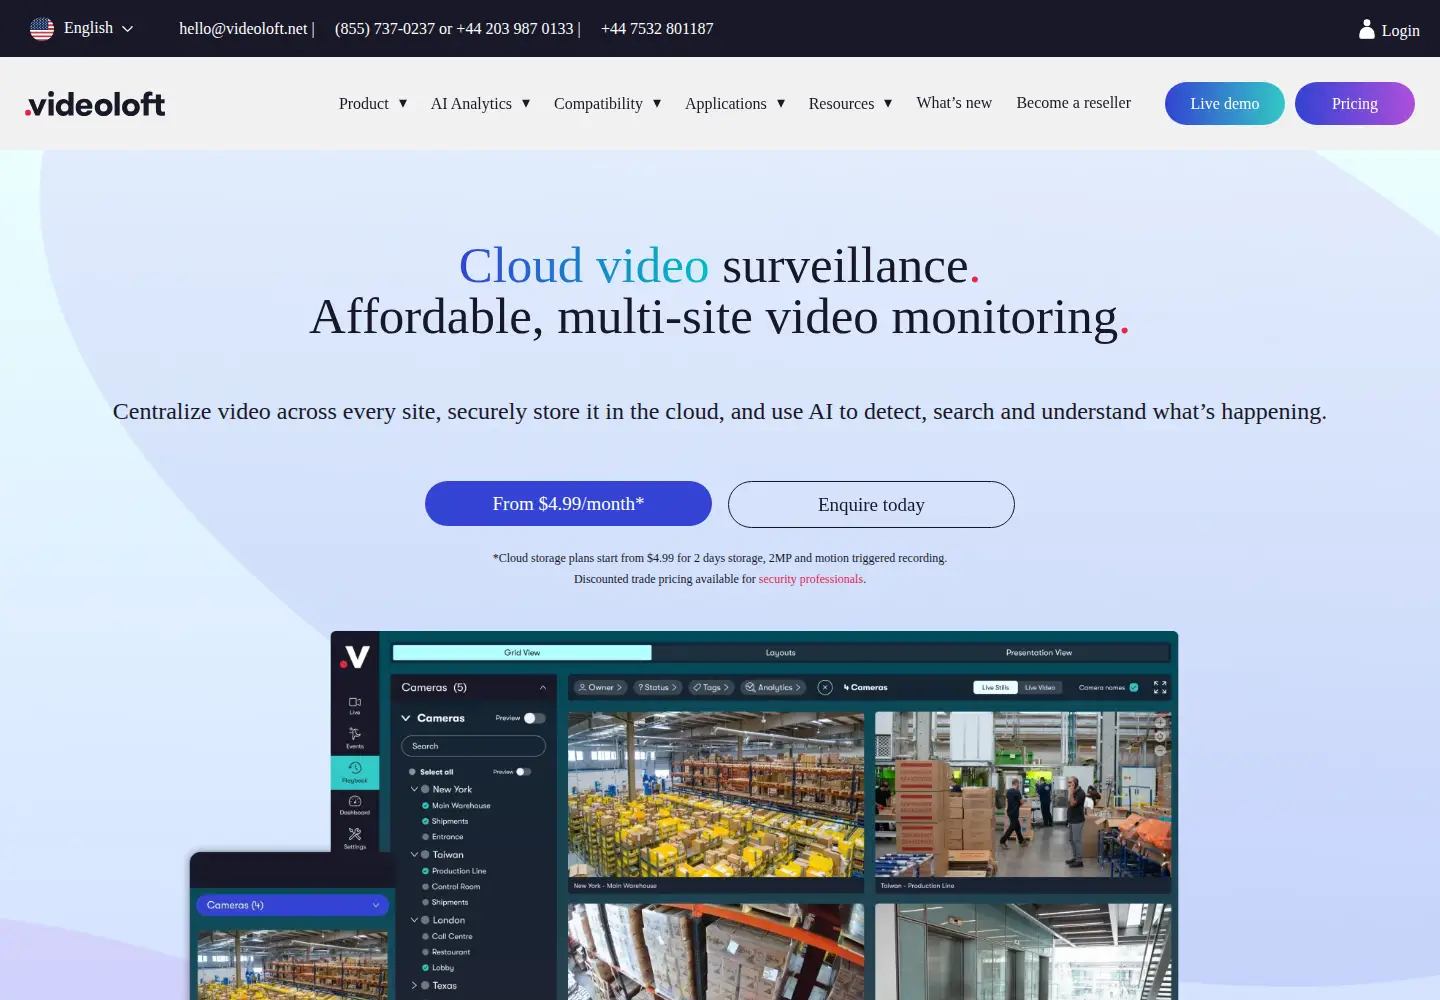Zoom in on Taiwan Production Line feed
Screen dimensions: 1440x1000
[1160, 721]
